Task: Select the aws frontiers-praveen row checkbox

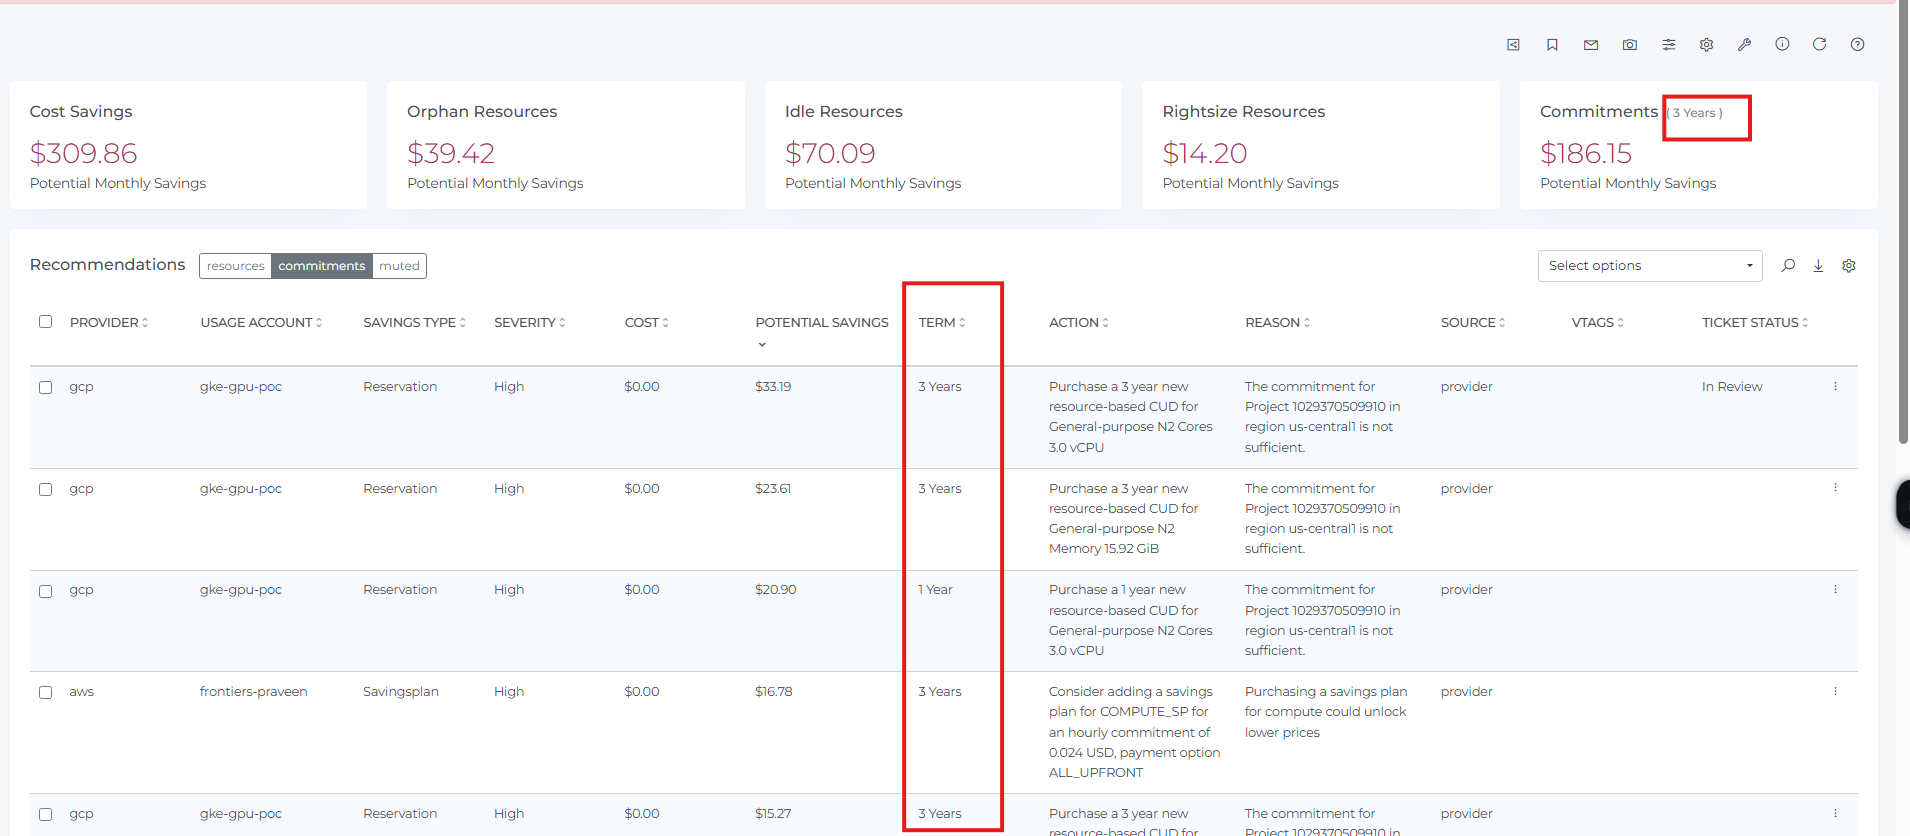Action: (45, 692)
